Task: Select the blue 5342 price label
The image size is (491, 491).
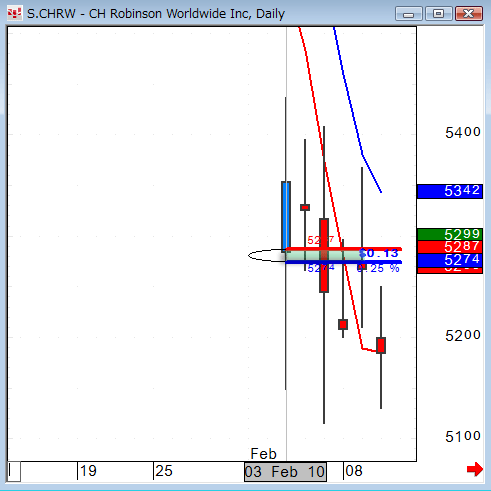Action: tap(450, 191)
